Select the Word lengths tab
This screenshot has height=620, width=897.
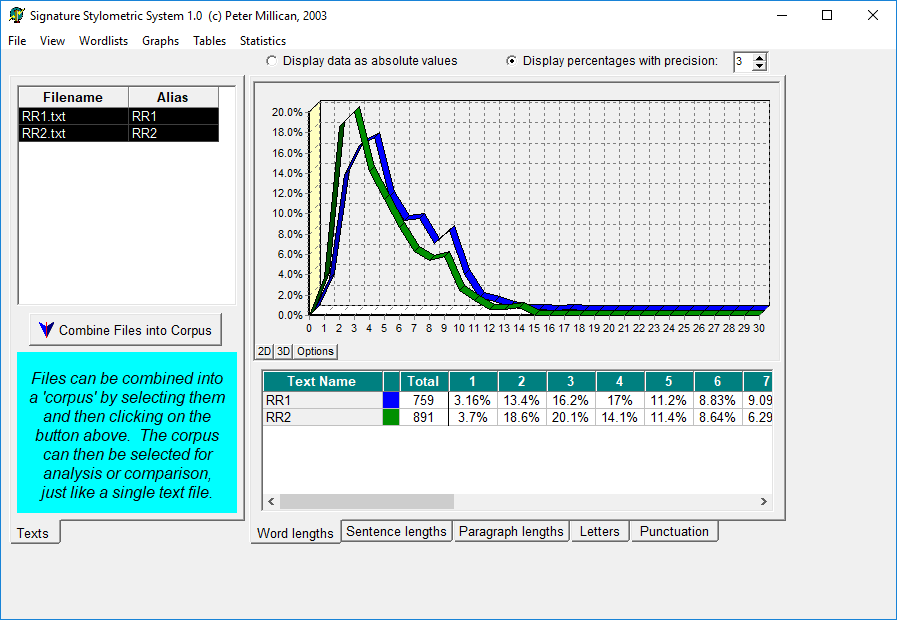pyautogui.click(x=295, y=532)
